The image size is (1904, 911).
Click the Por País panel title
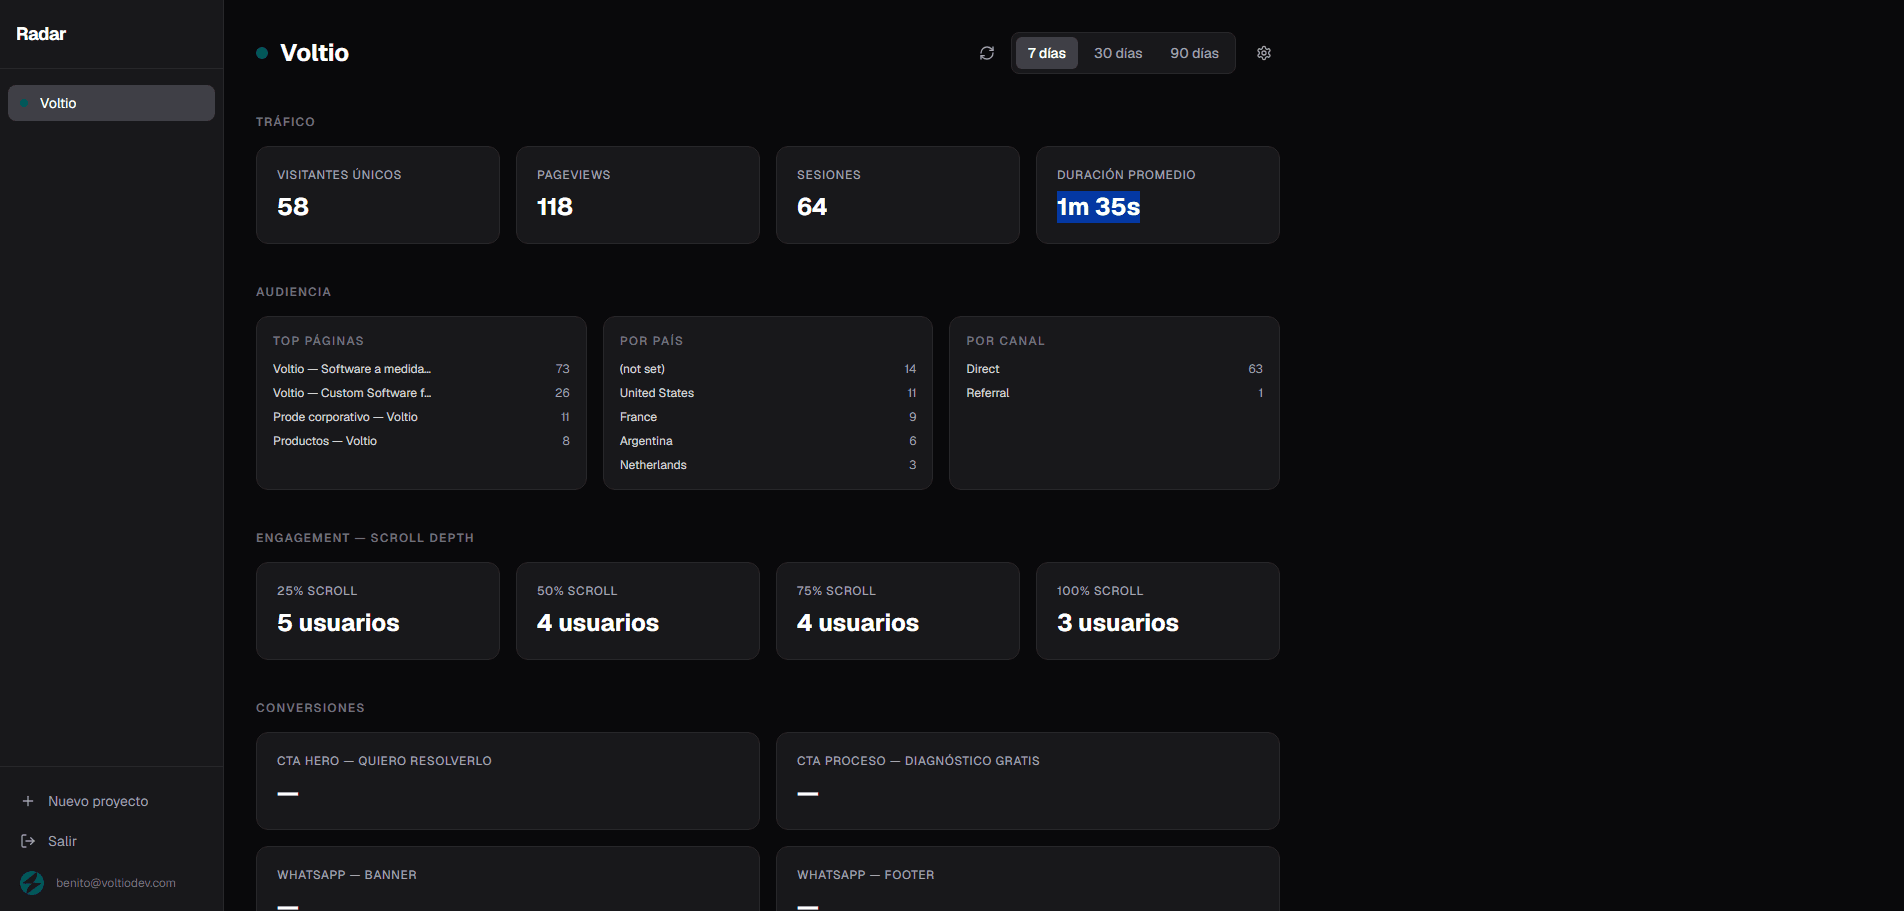651,341
